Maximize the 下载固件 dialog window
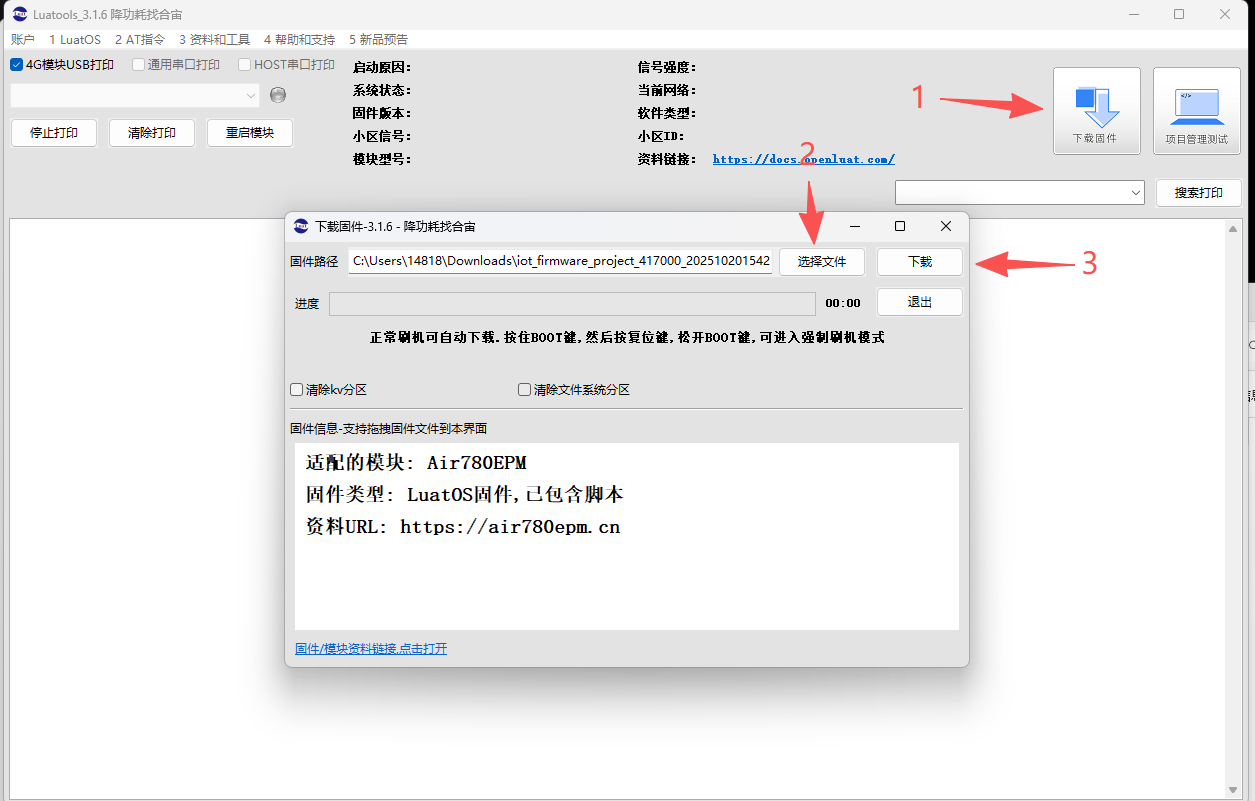The width and height of the screenshot is (1255, 801). click(x=899, y=226)
